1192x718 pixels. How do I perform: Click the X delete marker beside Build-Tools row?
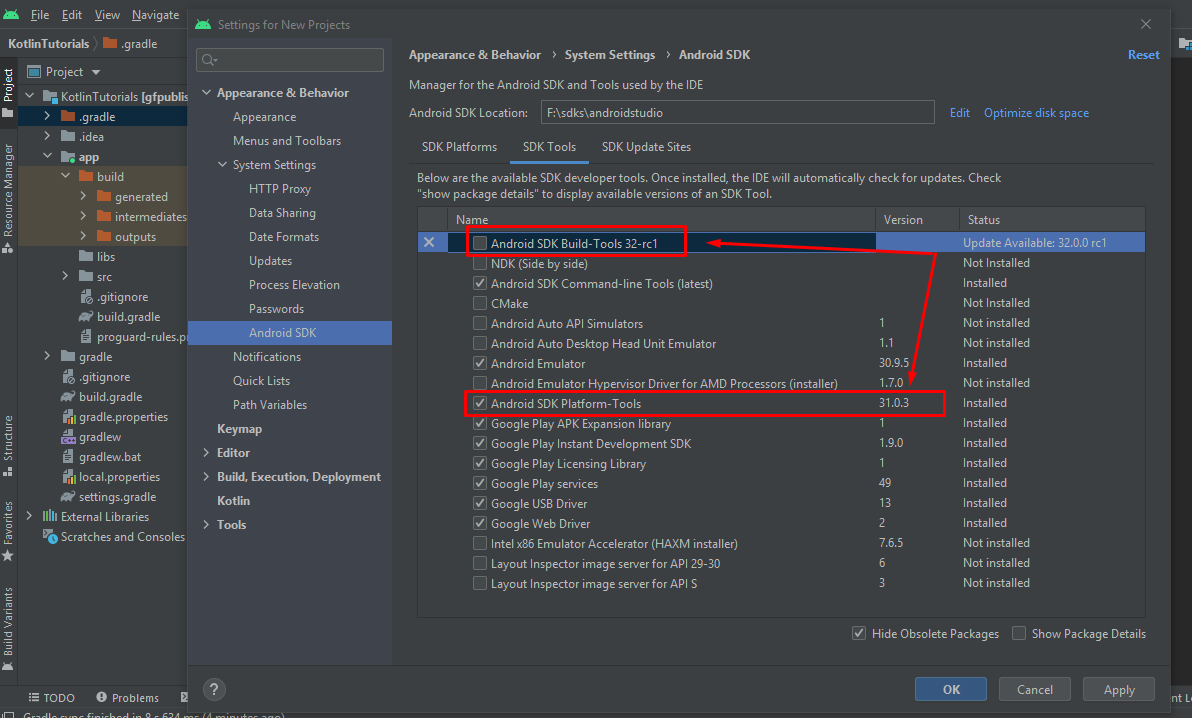click(430, 242)
